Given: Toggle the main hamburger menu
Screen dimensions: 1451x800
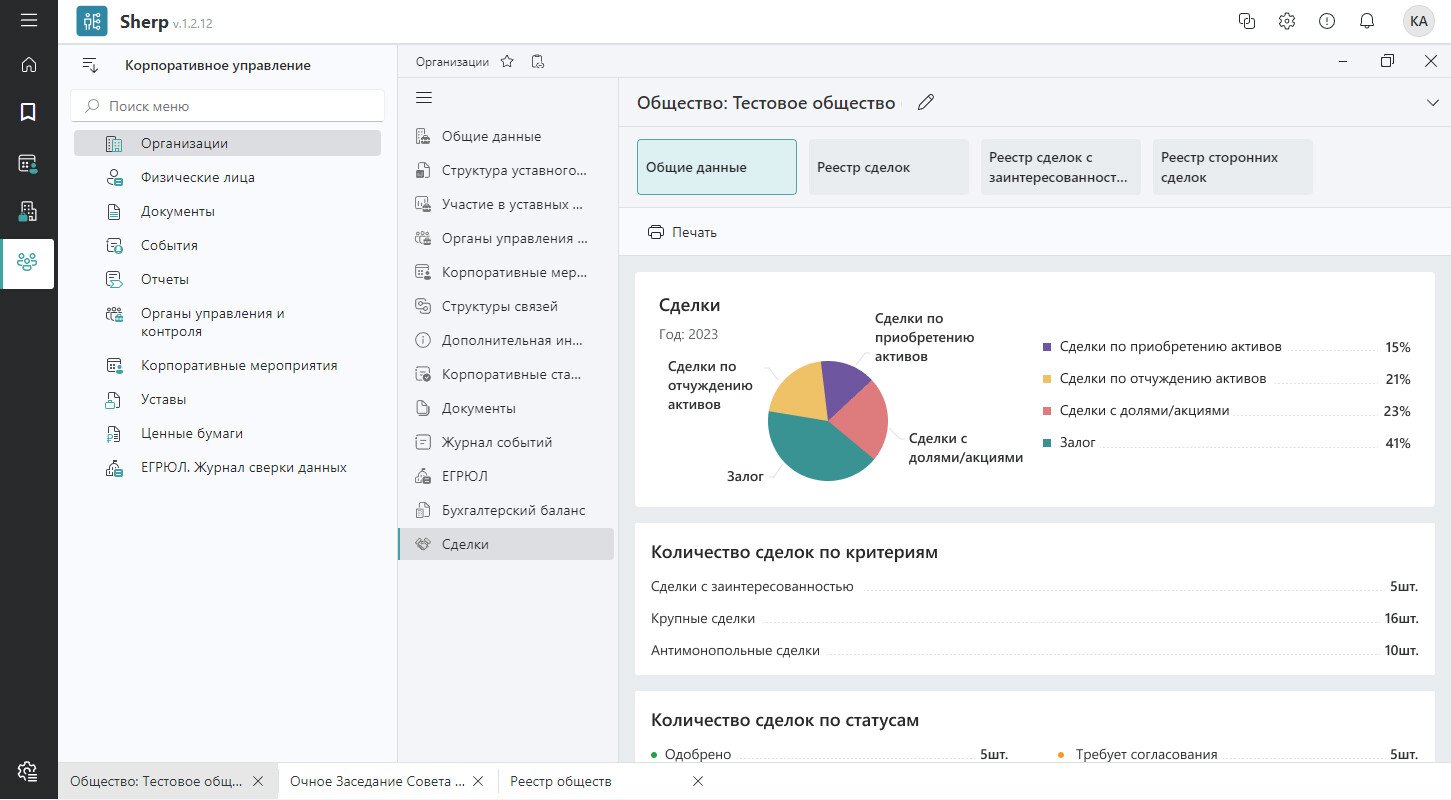Looking at the screenshot, I should pos(28,20).
